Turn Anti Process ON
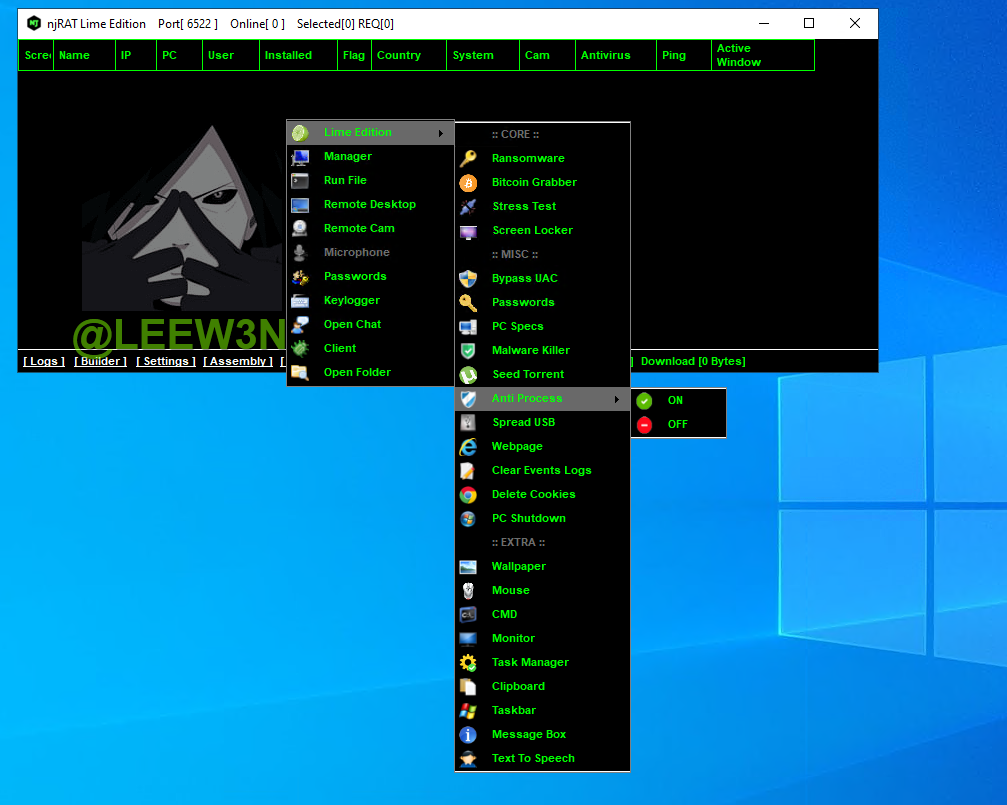The height and width of the screenshot is (805, 1007). coord(675,400)
